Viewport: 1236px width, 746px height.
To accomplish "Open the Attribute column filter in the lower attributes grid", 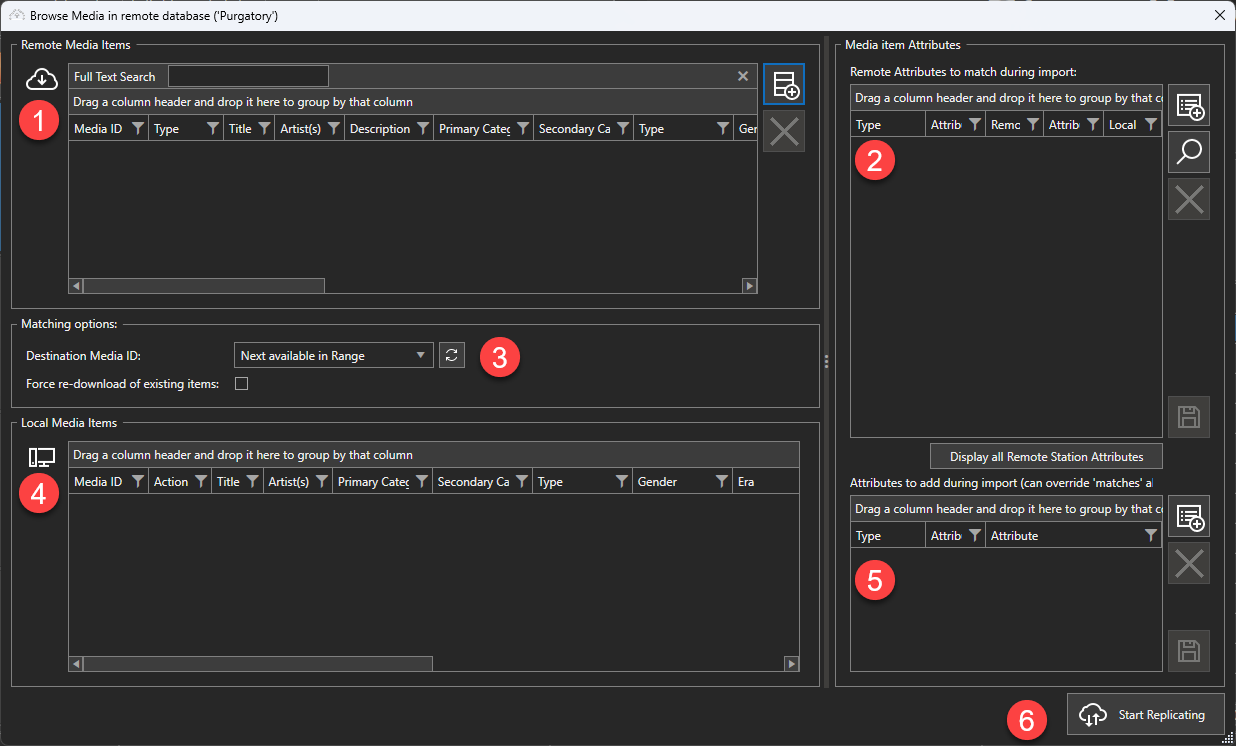I will coord(1151,535).
